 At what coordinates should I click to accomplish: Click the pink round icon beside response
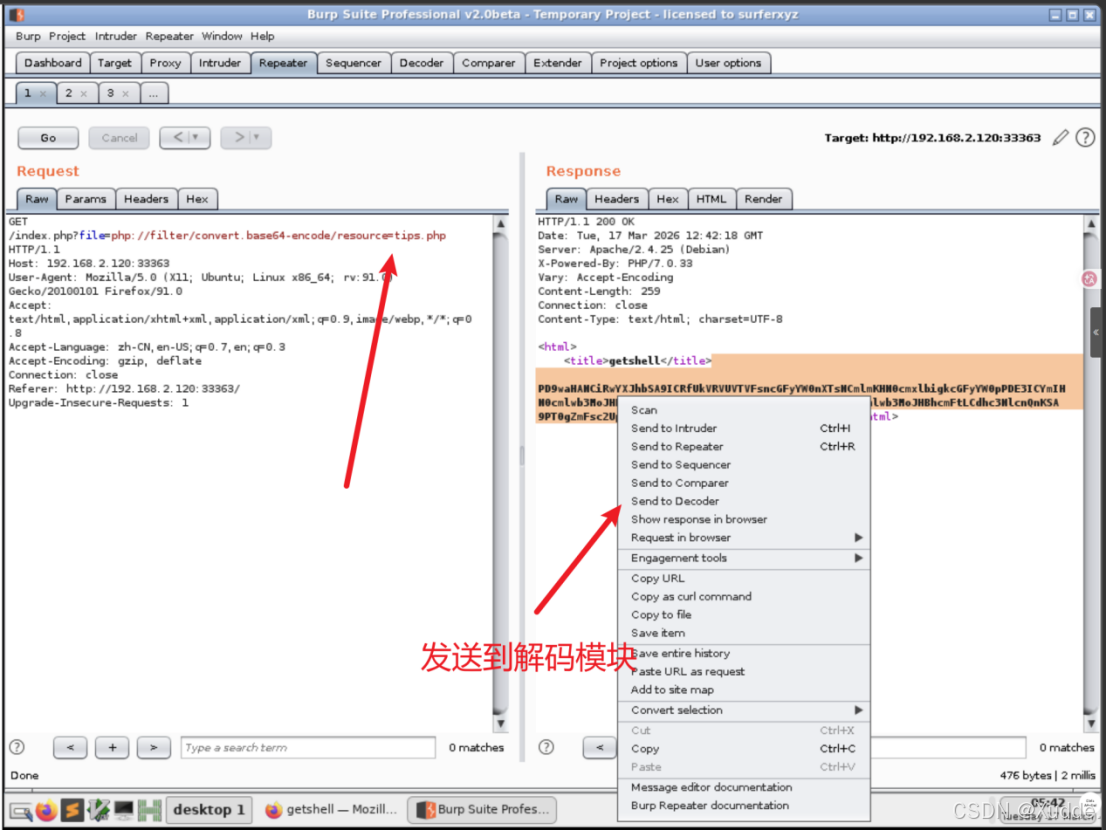tap(1090, 279)
